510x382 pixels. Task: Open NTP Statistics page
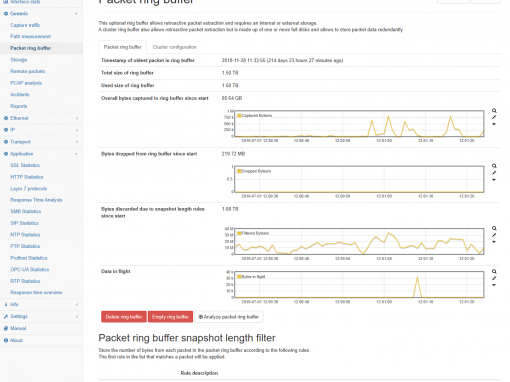click(25, 235)
